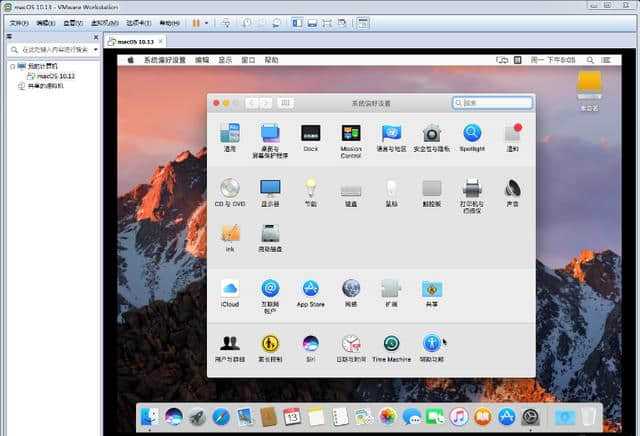The width and height of the screenshot is (640, 436).
Task: Launch Safari from the Dock
Action: (221, 417)
